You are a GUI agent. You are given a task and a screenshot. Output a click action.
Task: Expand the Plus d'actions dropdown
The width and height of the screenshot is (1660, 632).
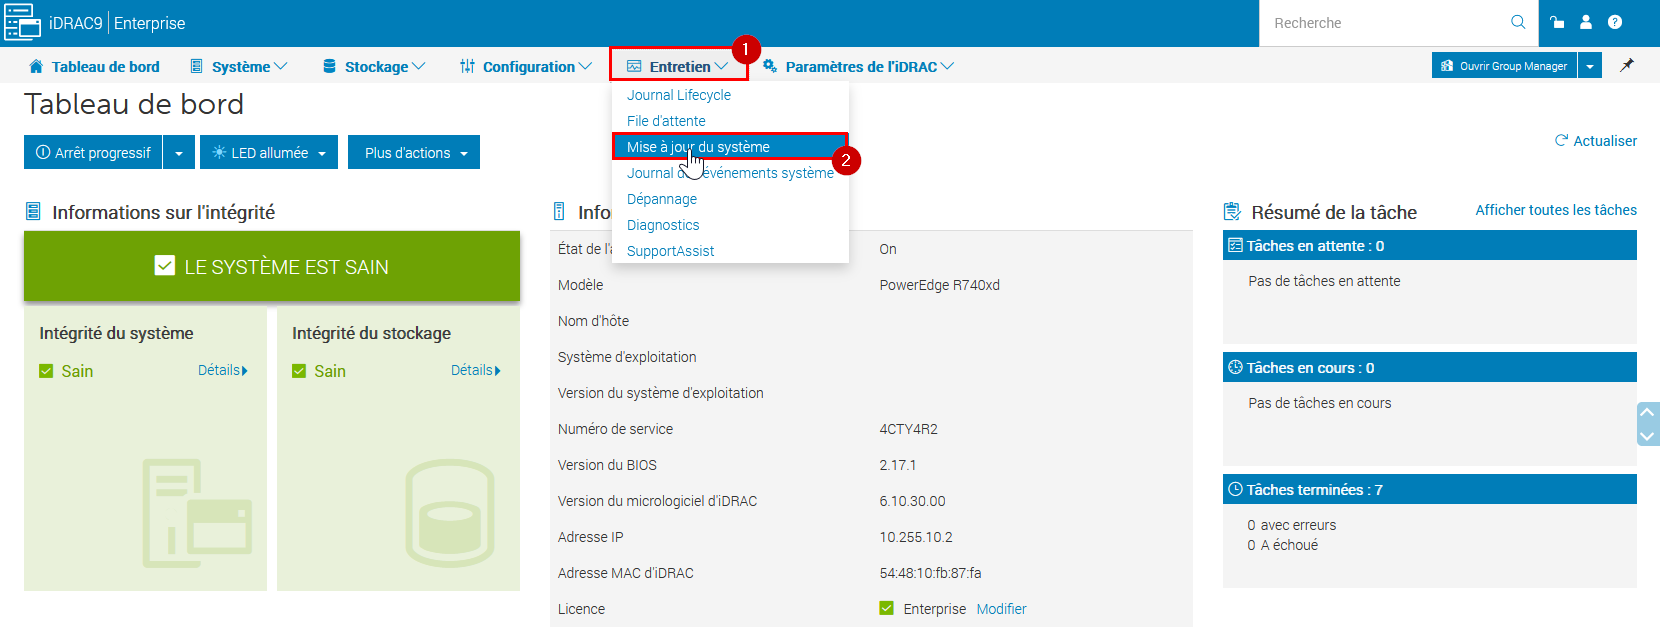414,153
